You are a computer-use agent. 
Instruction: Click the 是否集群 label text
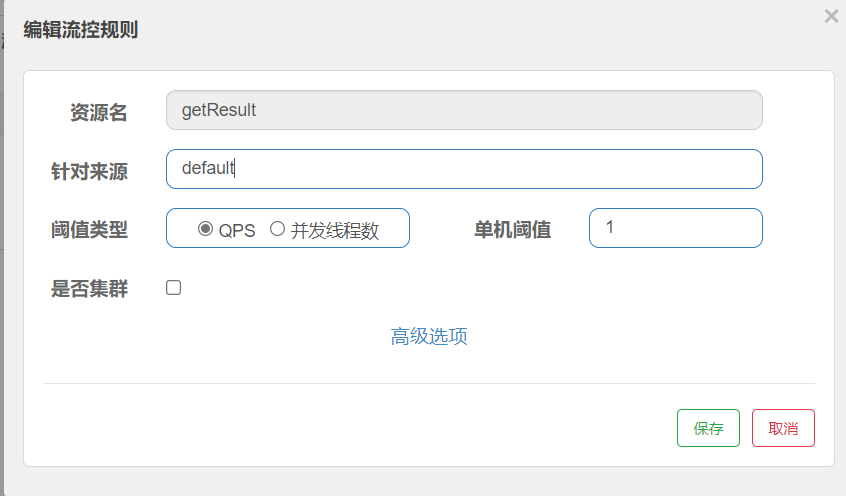pos(90,288)
